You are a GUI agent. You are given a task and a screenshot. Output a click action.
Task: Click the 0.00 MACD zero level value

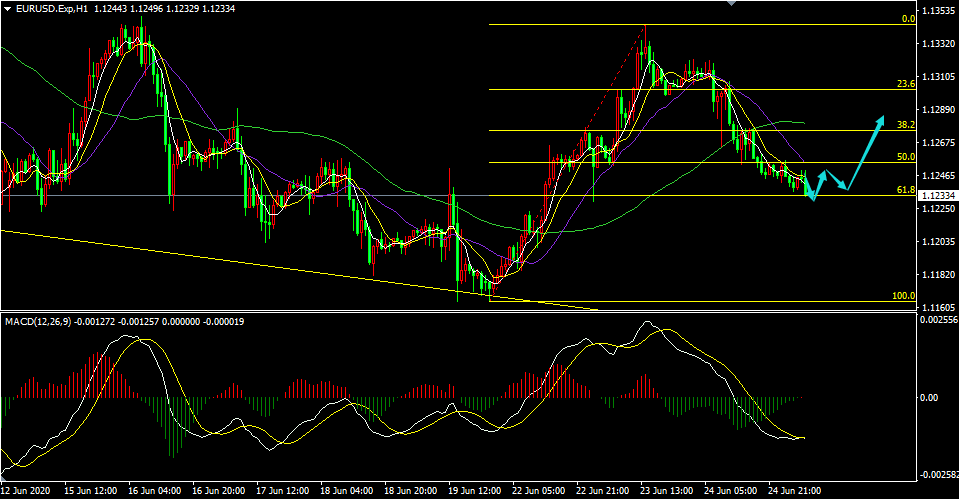pos(929,397)
